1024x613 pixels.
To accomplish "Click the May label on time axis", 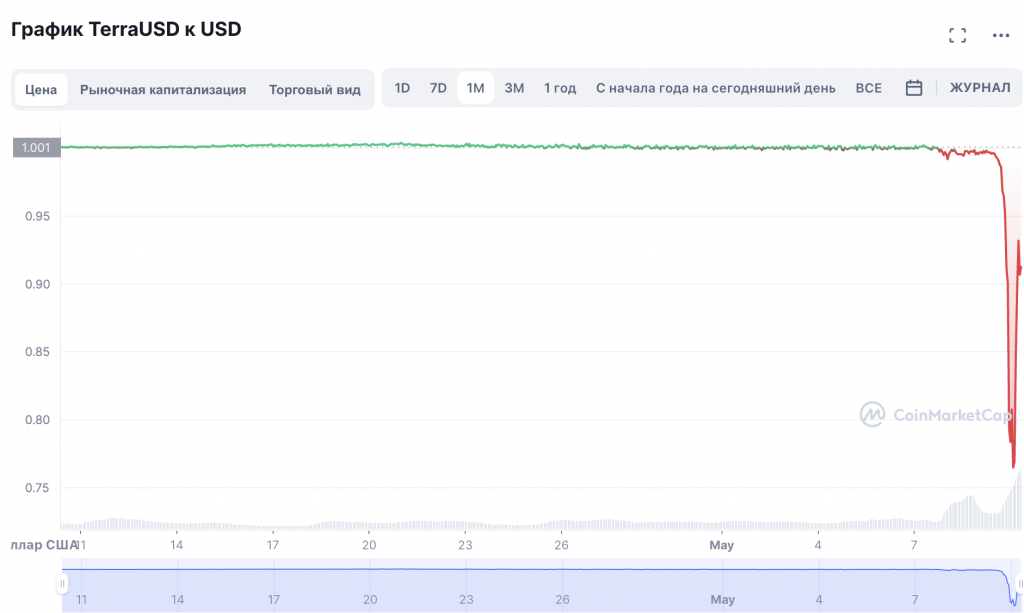I will pyautogui.click(x=721, y=545).
